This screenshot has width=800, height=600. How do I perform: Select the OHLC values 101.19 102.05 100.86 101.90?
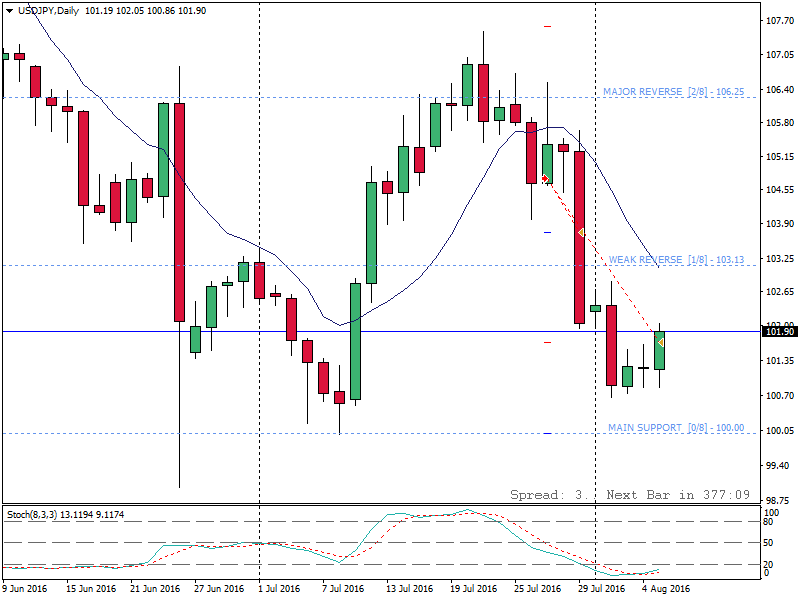[x=145, y=11]
